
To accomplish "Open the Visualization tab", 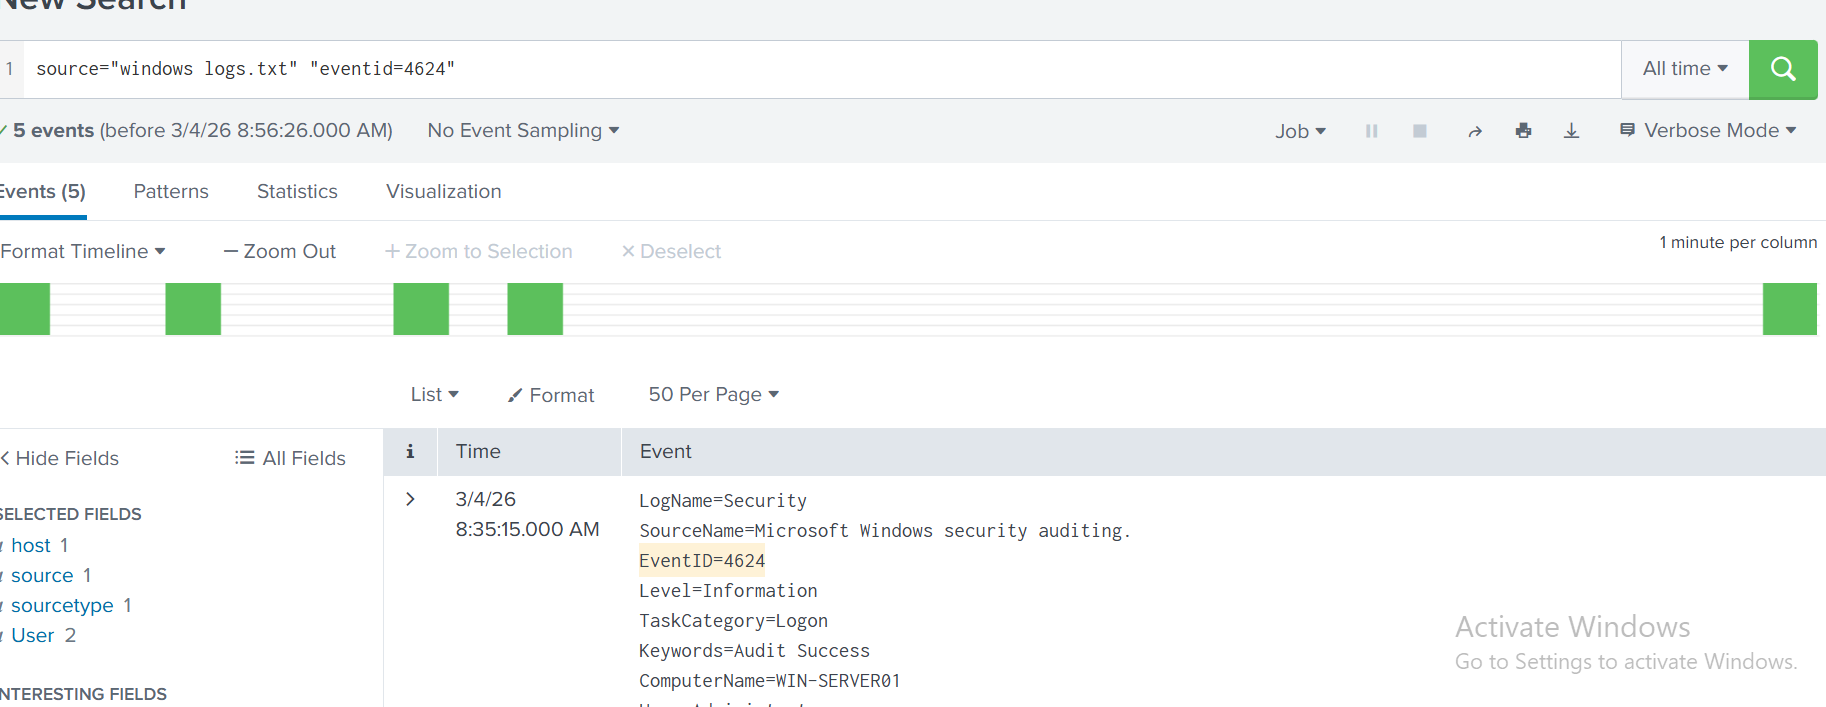I will [x=444, y=191].
